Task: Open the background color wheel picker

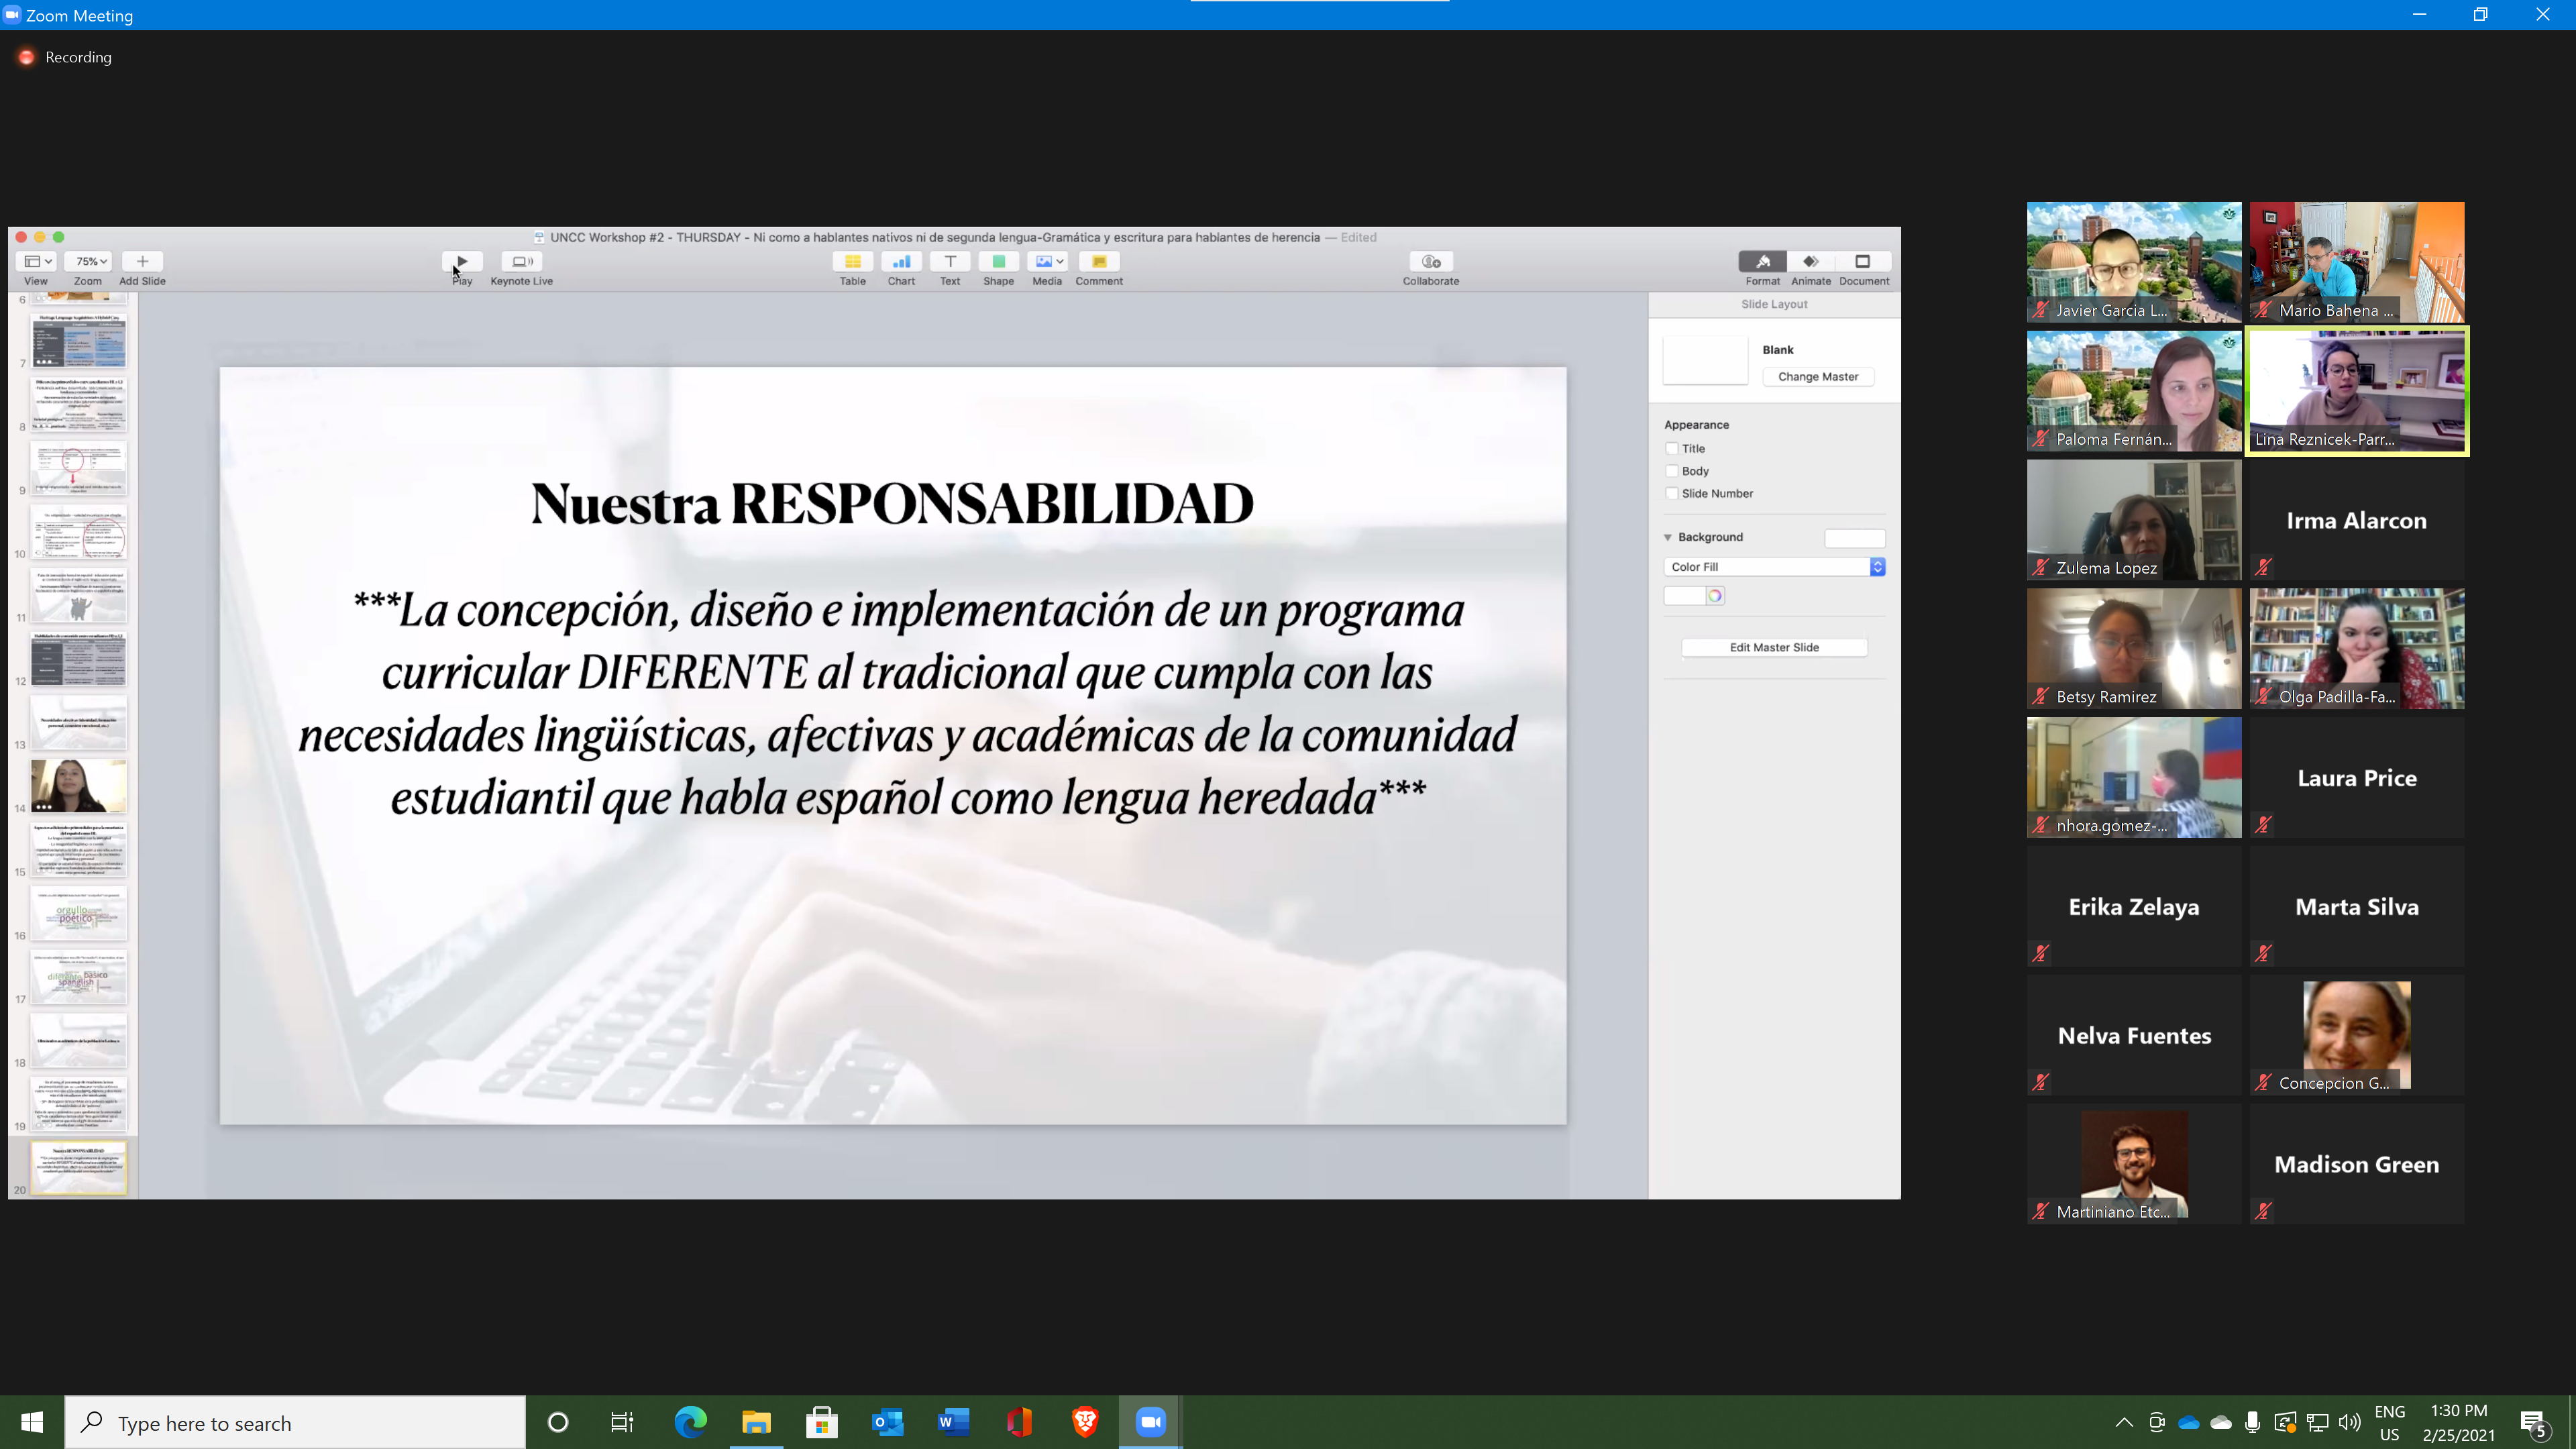Action: coord(1715,596)
